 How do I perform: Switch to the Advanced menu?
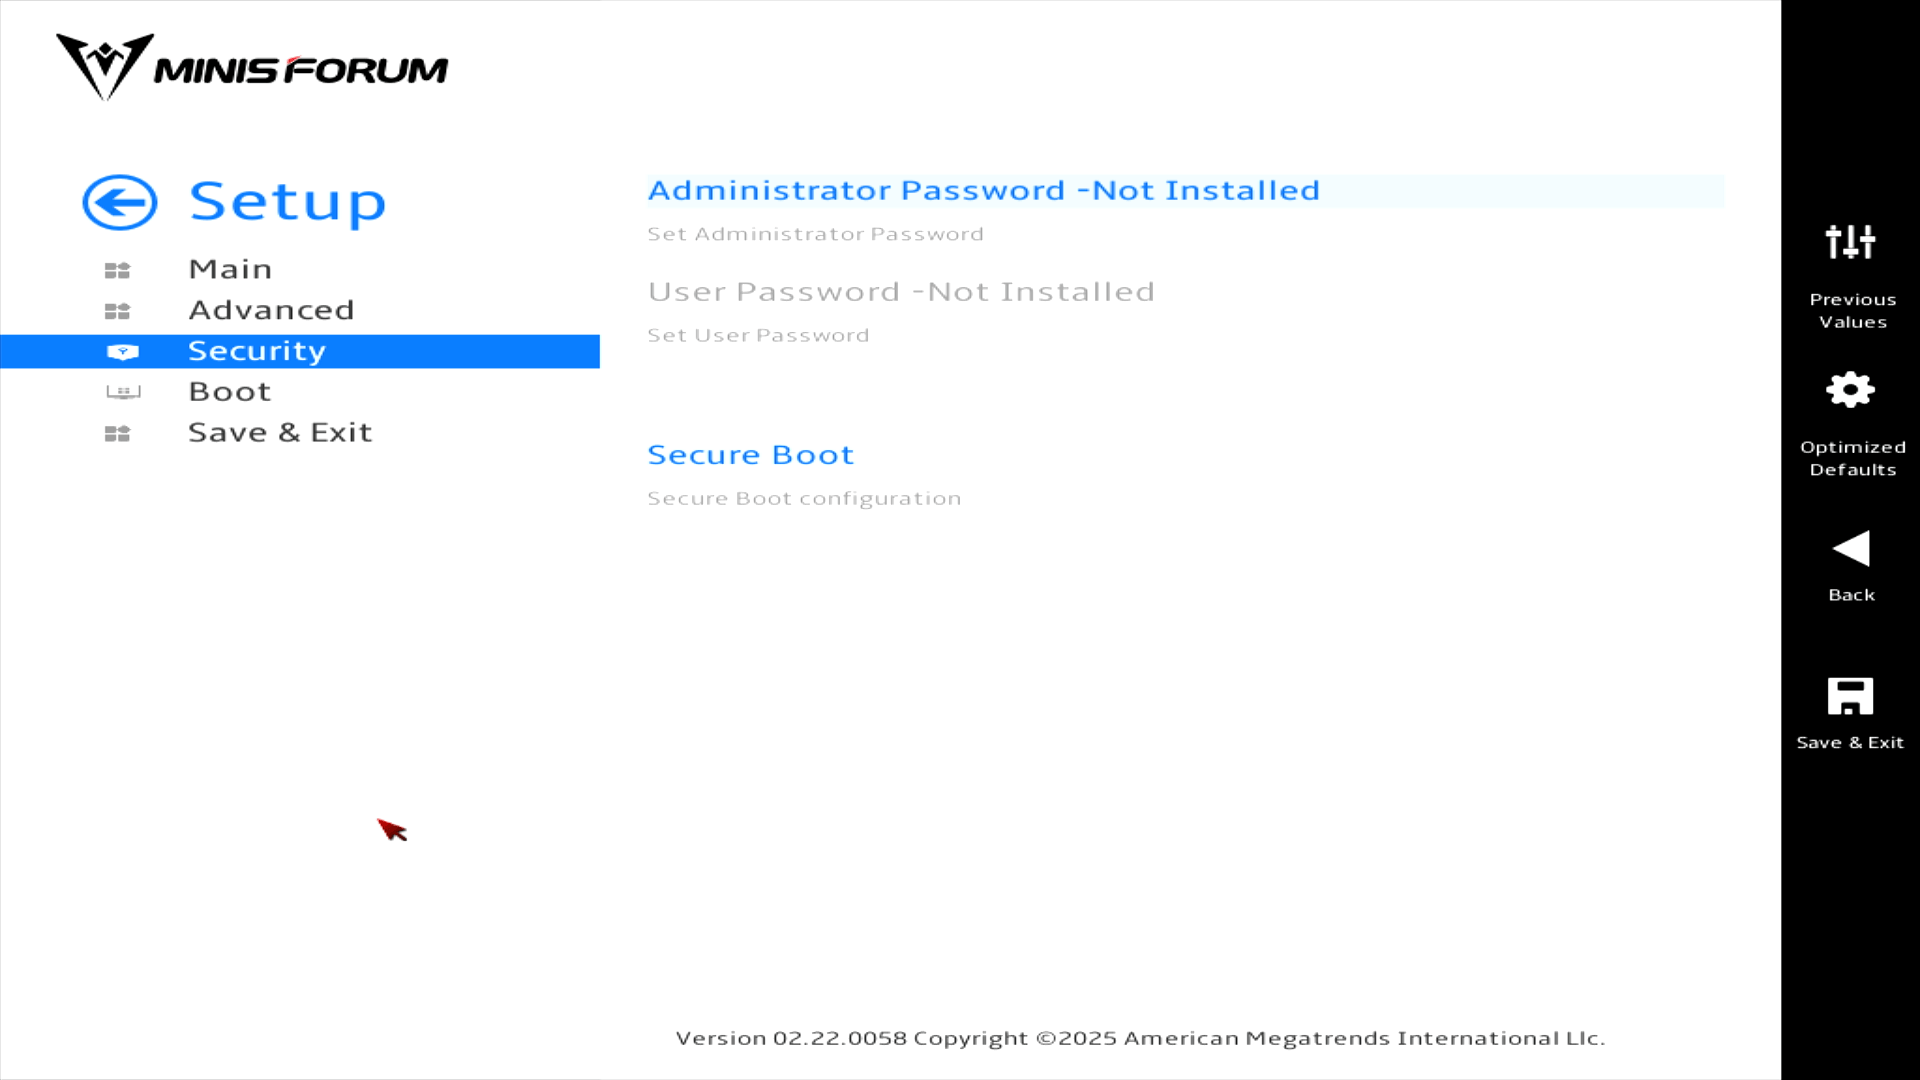(x=271, y=310)
